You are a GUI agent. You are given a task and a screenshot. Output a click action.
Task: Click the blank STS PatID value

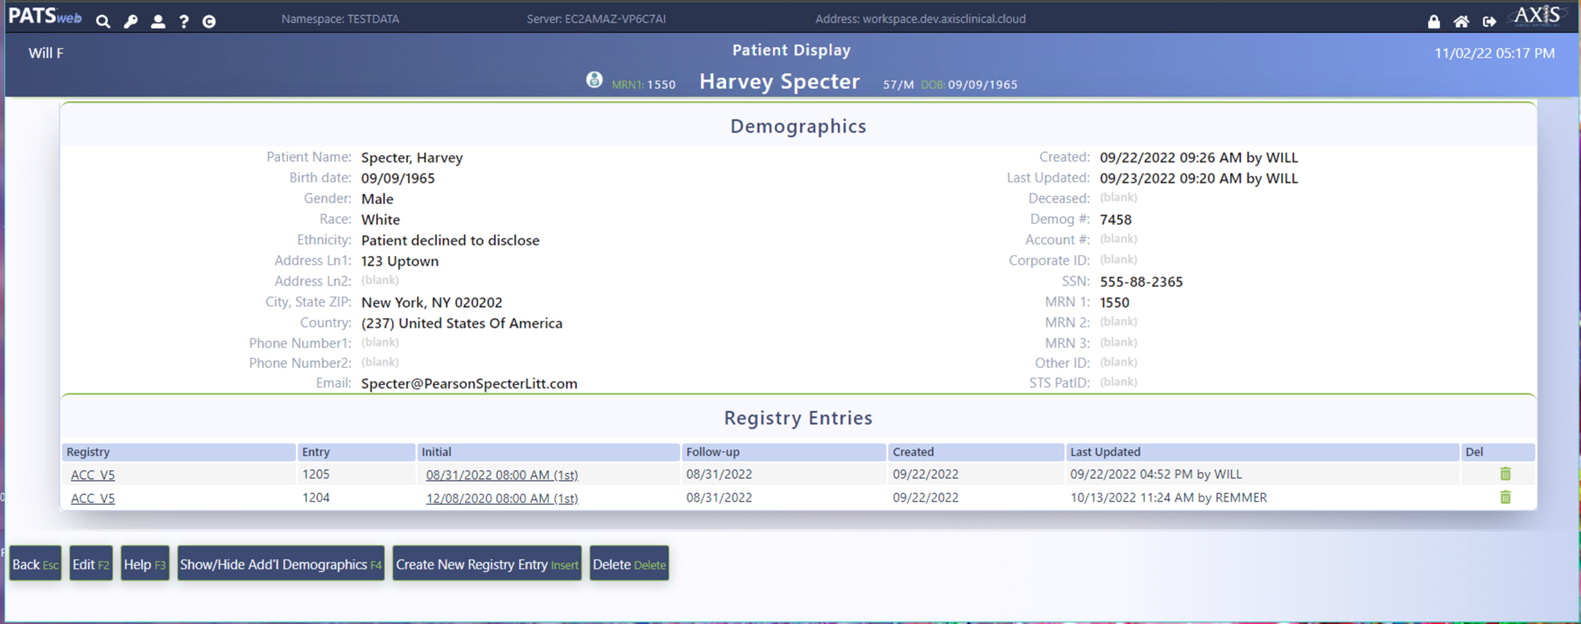coord(1118,382)
